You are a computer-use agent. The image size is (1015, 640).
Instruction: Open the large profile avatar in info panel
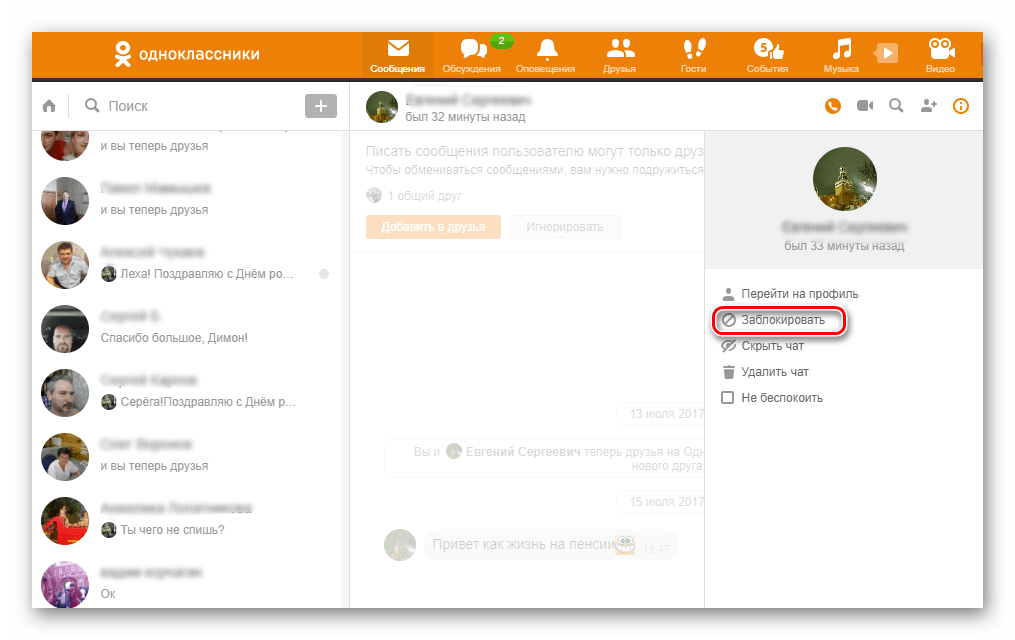coord(844,179)
